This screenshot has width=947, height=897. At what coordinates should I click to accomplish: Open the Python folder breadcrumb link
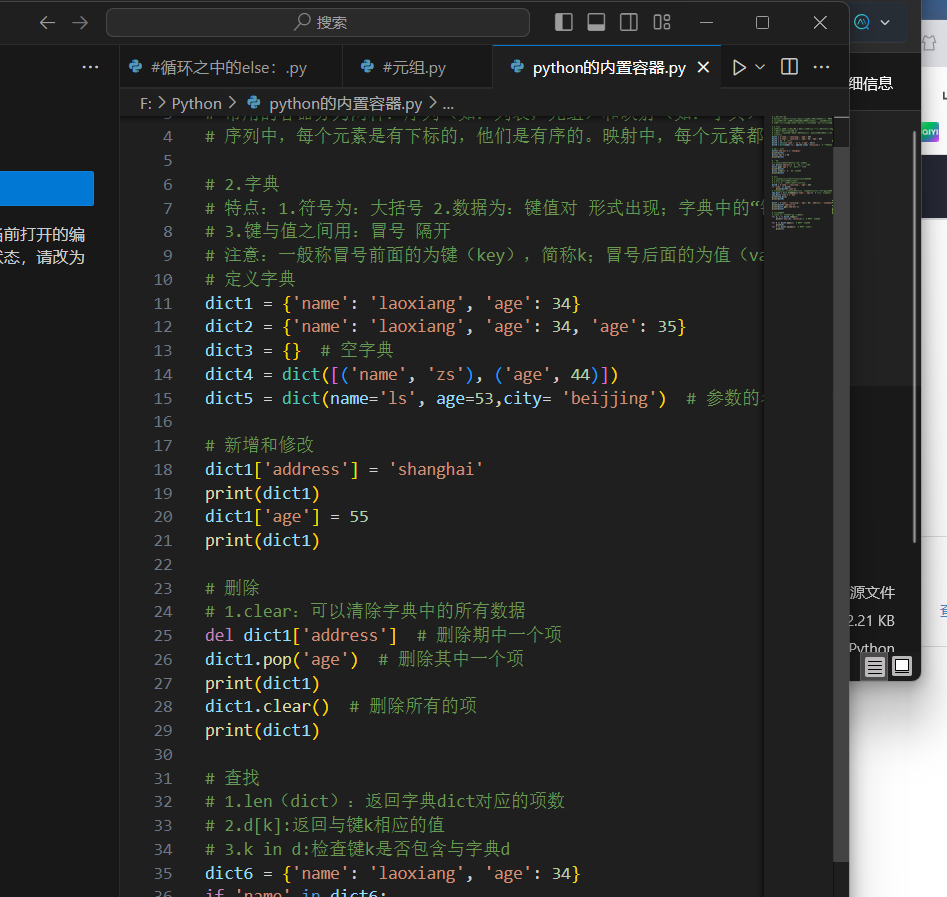[x=197, y=103]
